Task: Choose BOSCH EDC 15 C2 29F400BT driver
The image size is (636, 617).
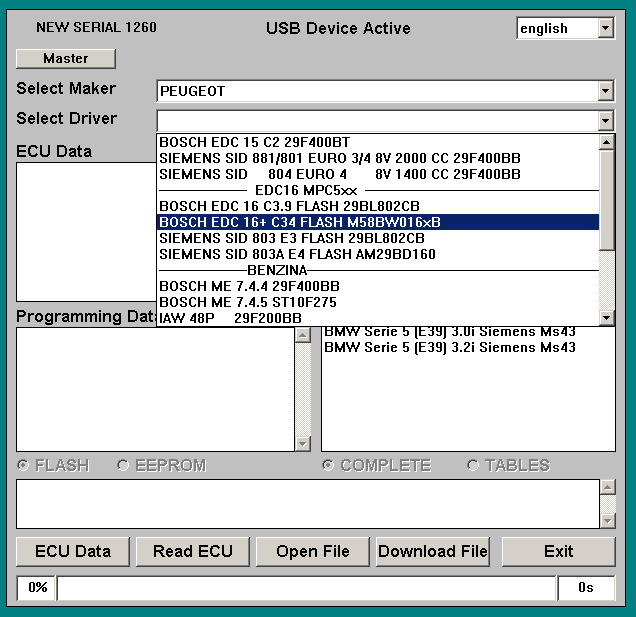Action: tap(378, 142)
